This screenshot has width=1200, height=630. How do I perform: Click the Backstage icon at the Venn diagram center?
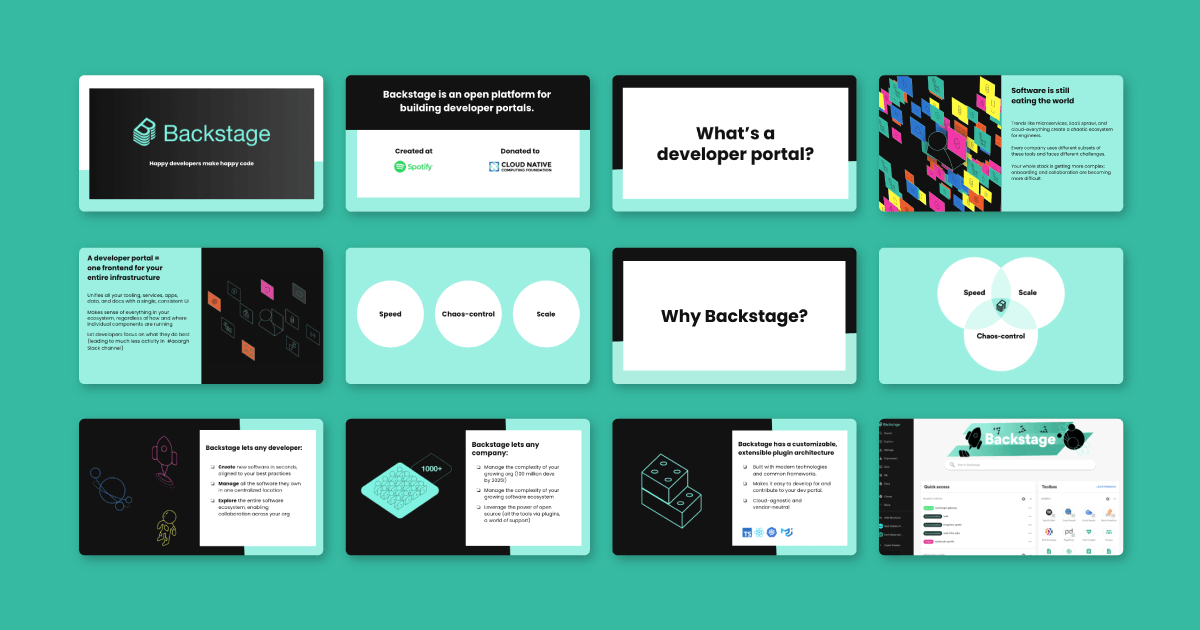tap(1000, 305)
